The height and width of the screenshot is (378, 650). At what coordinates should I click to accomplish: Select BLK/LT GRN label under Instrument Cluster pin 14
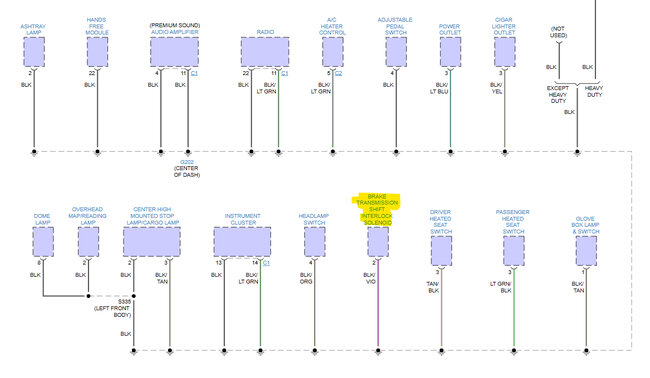[249, 278]
